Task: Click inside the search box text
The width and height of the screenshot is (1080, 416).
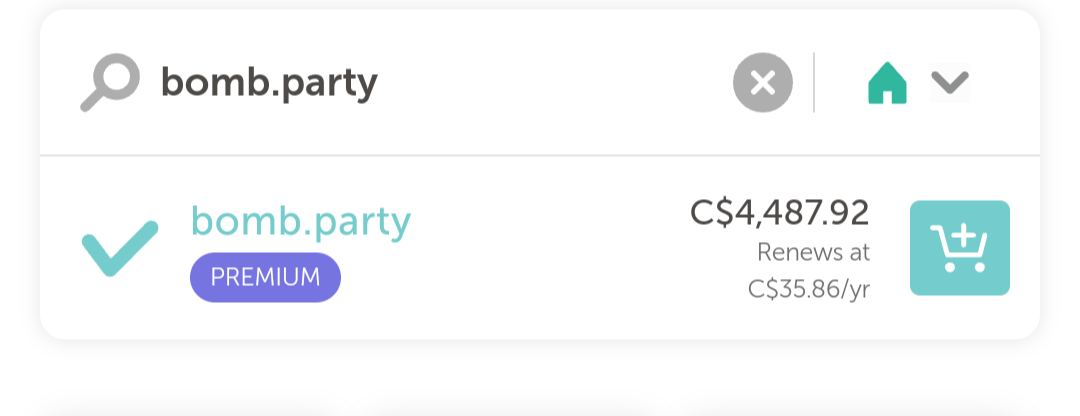Action: tap(269, 84)
